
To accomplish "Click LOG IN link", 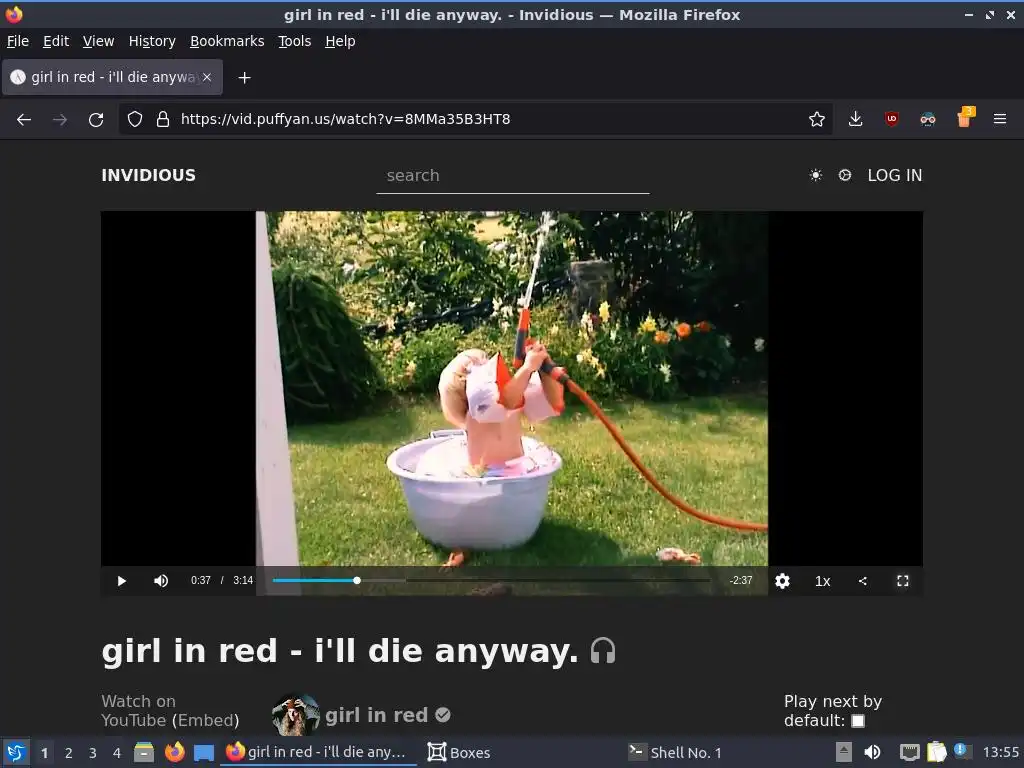I will coord(895,175).
